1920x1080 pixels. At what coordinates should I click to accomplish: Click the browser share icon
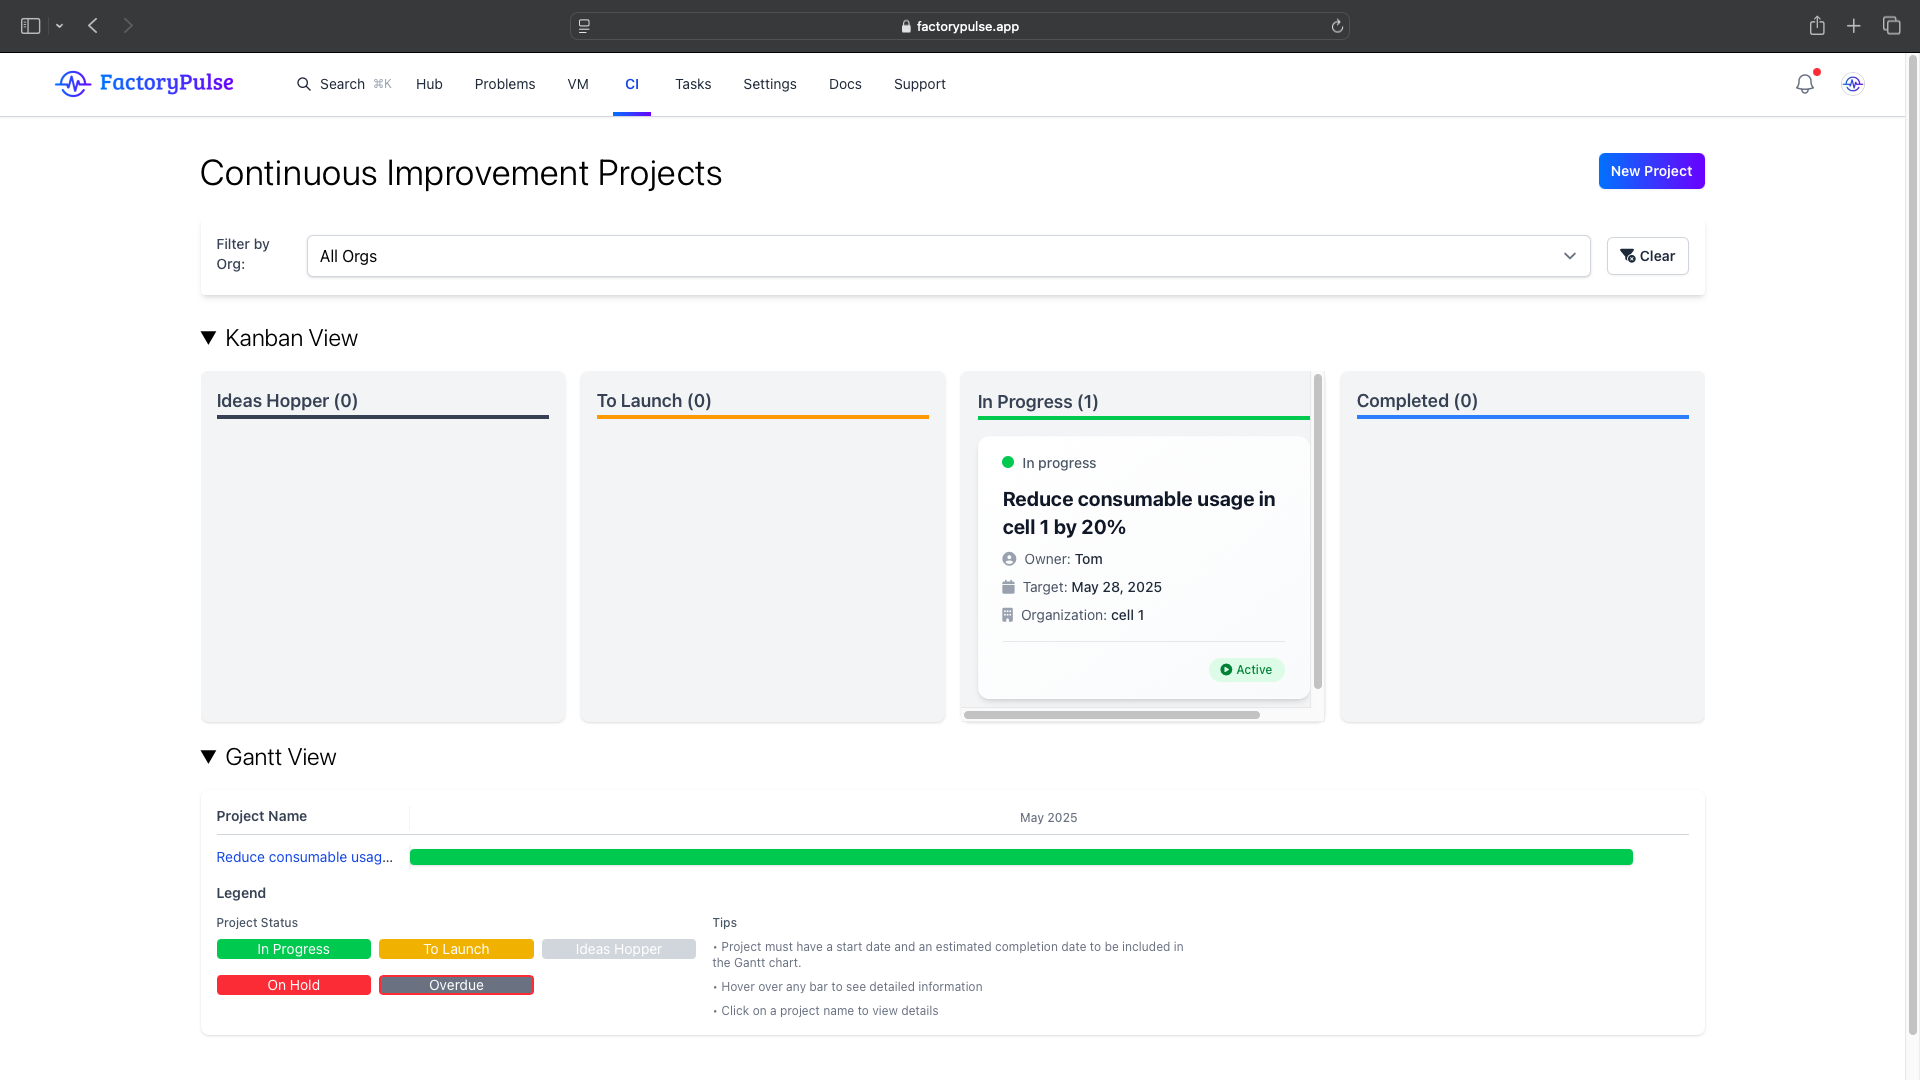tap(1817, 26)
